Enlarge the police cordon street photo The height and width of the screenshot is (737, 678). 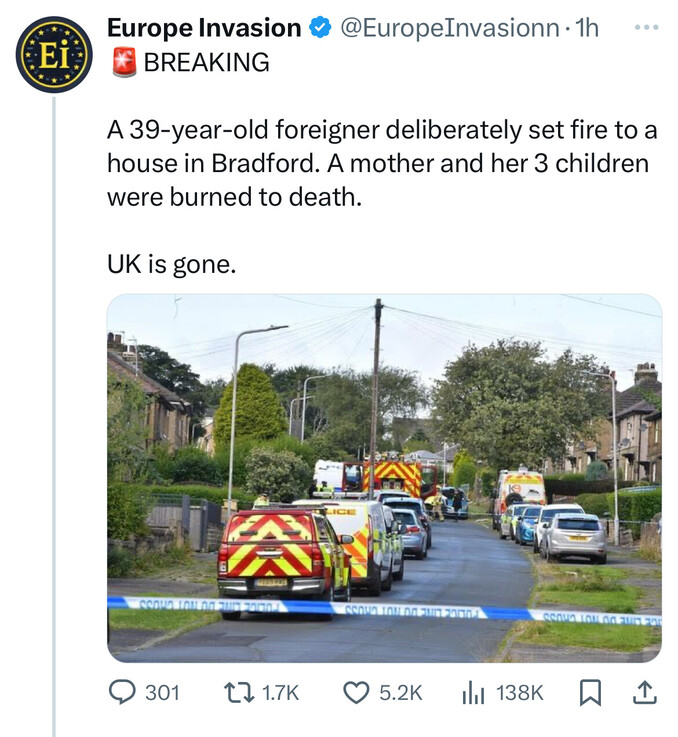coord(384,478)
